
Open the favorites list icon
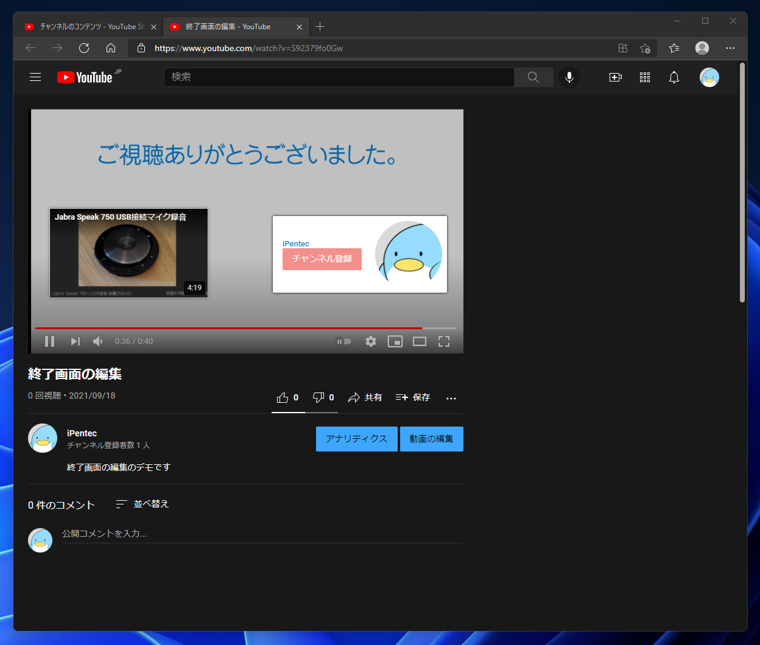674,48
